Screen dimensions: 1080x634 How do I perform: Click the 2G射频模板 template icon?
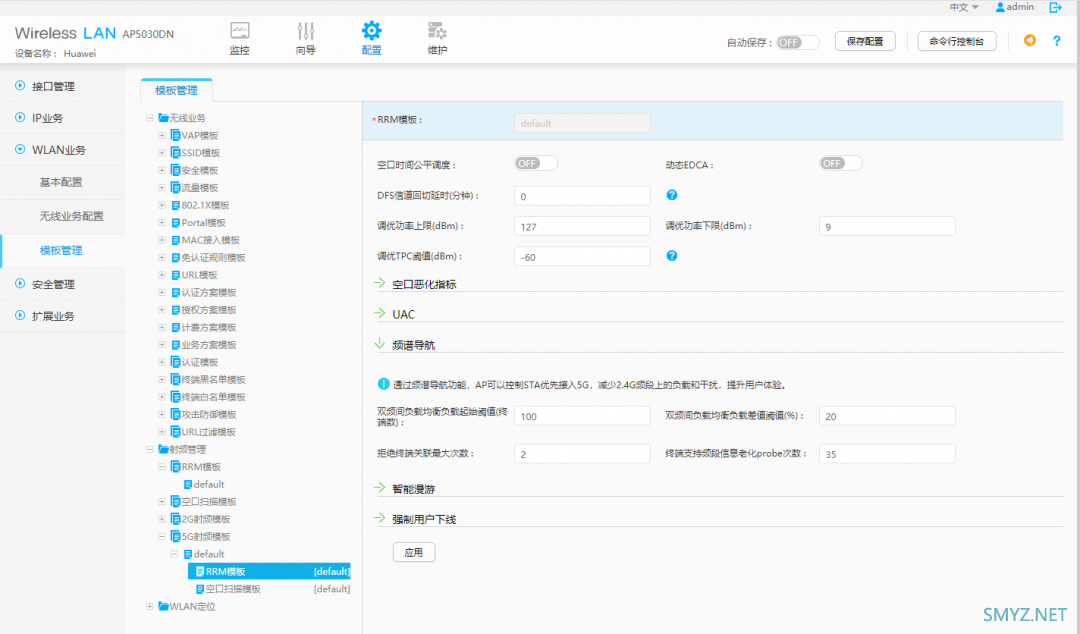click(176, 519)
